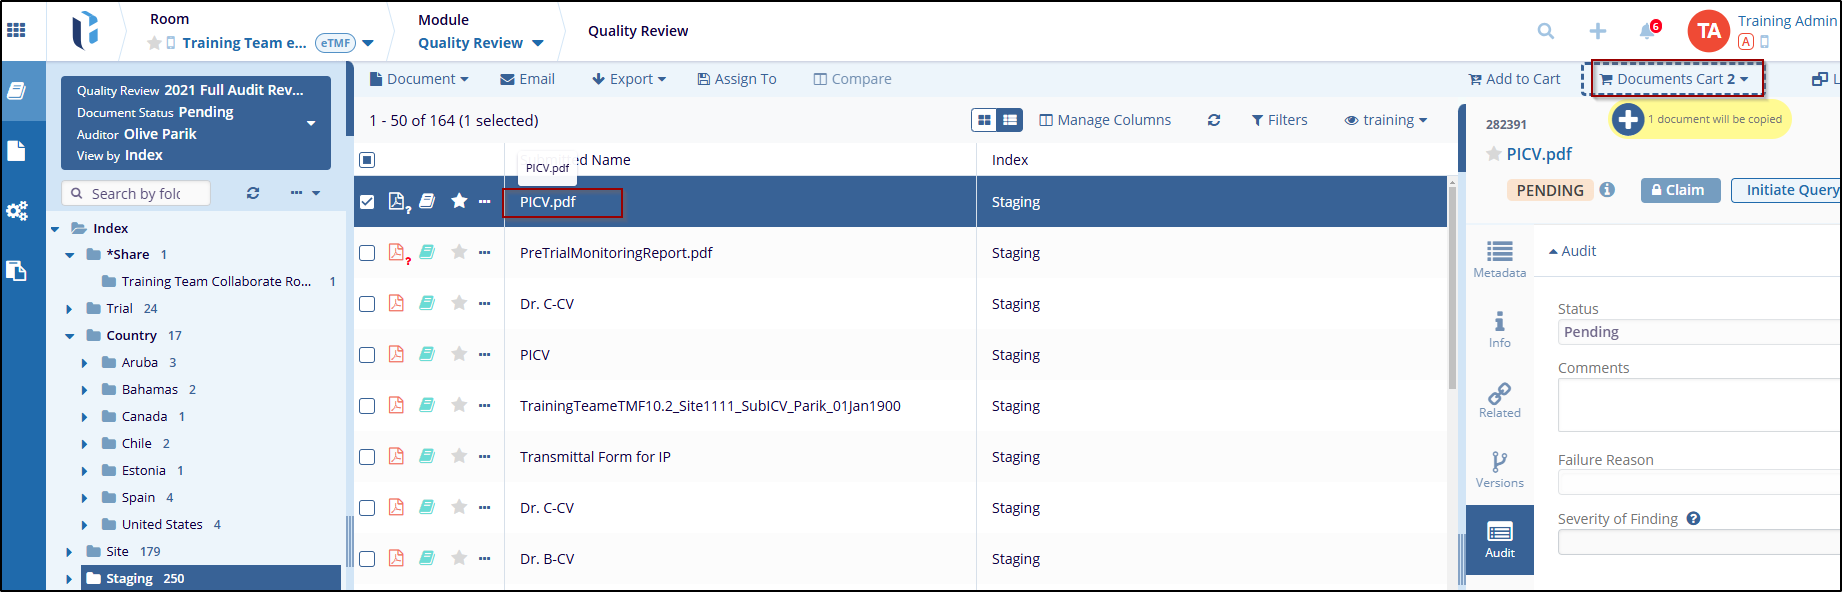Show the Metadata panel

(x=1499, y=259)
